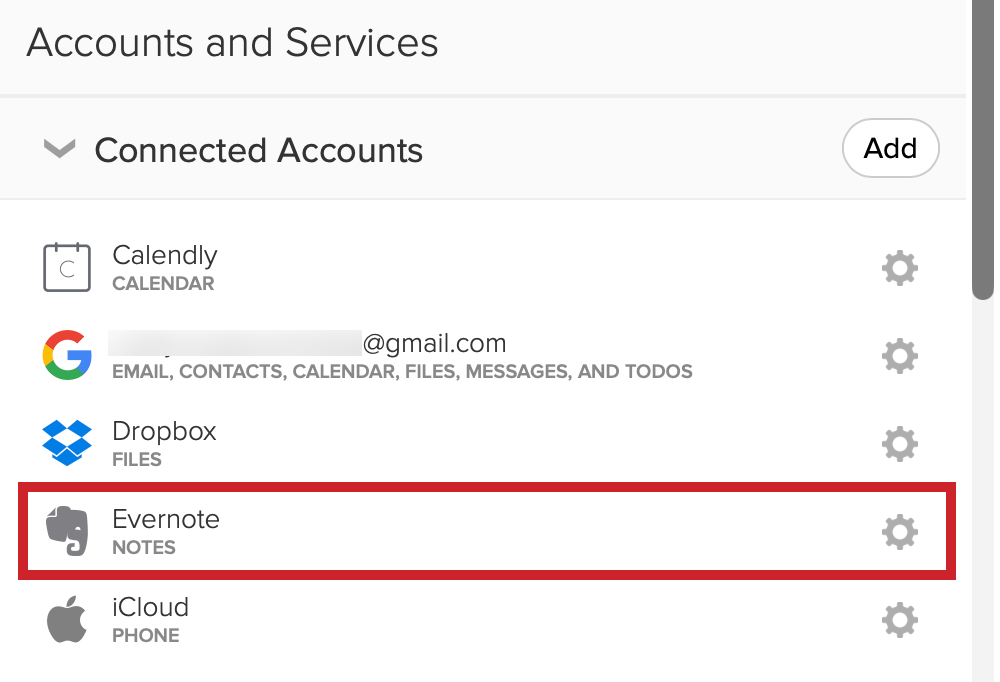Click the Evernote elephant icon

pos(67,531)
